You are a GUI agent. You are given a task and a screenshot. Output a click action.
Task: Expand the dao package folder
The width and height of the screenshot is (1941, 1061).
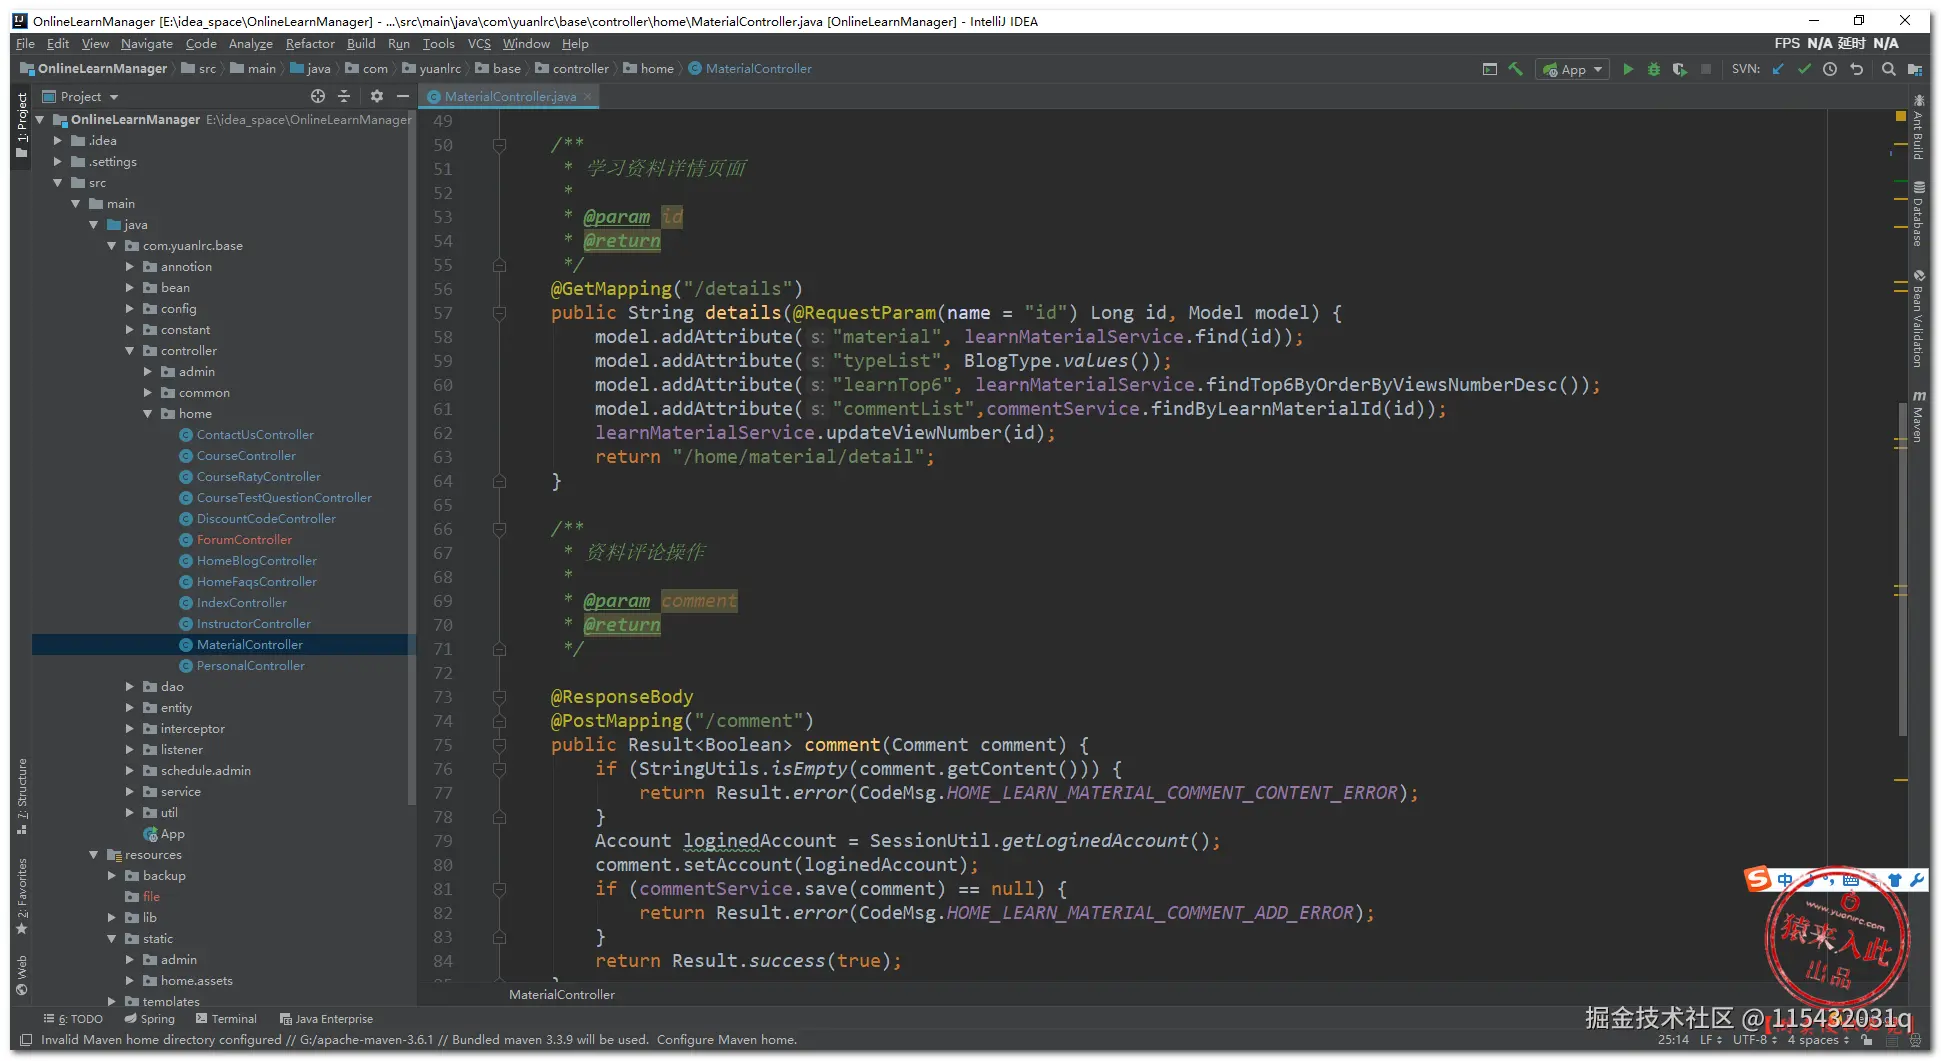(x=130, y=687)
